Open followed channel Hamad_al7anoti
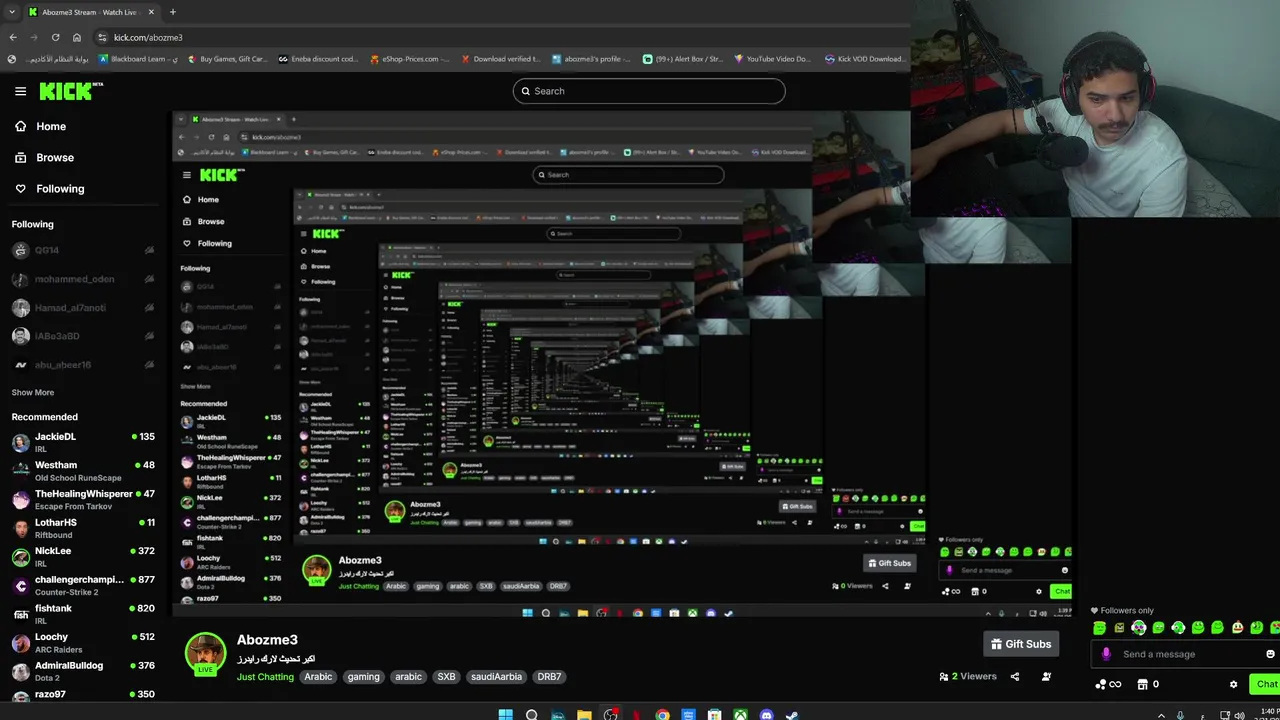 click(x=83, y=308)
